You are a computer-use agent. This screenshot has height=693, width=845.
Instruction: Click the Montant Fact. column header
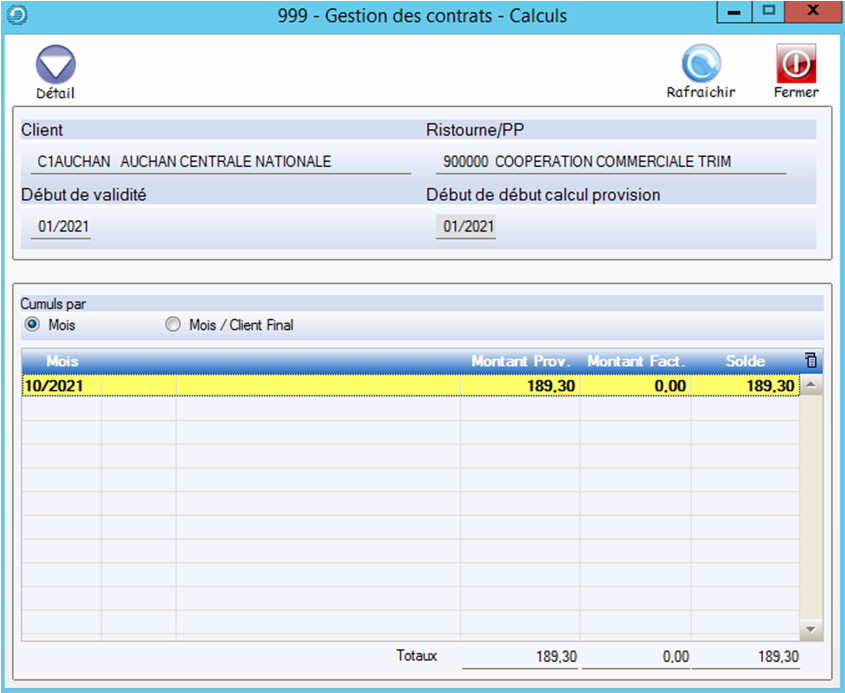[x=636, y=360]
